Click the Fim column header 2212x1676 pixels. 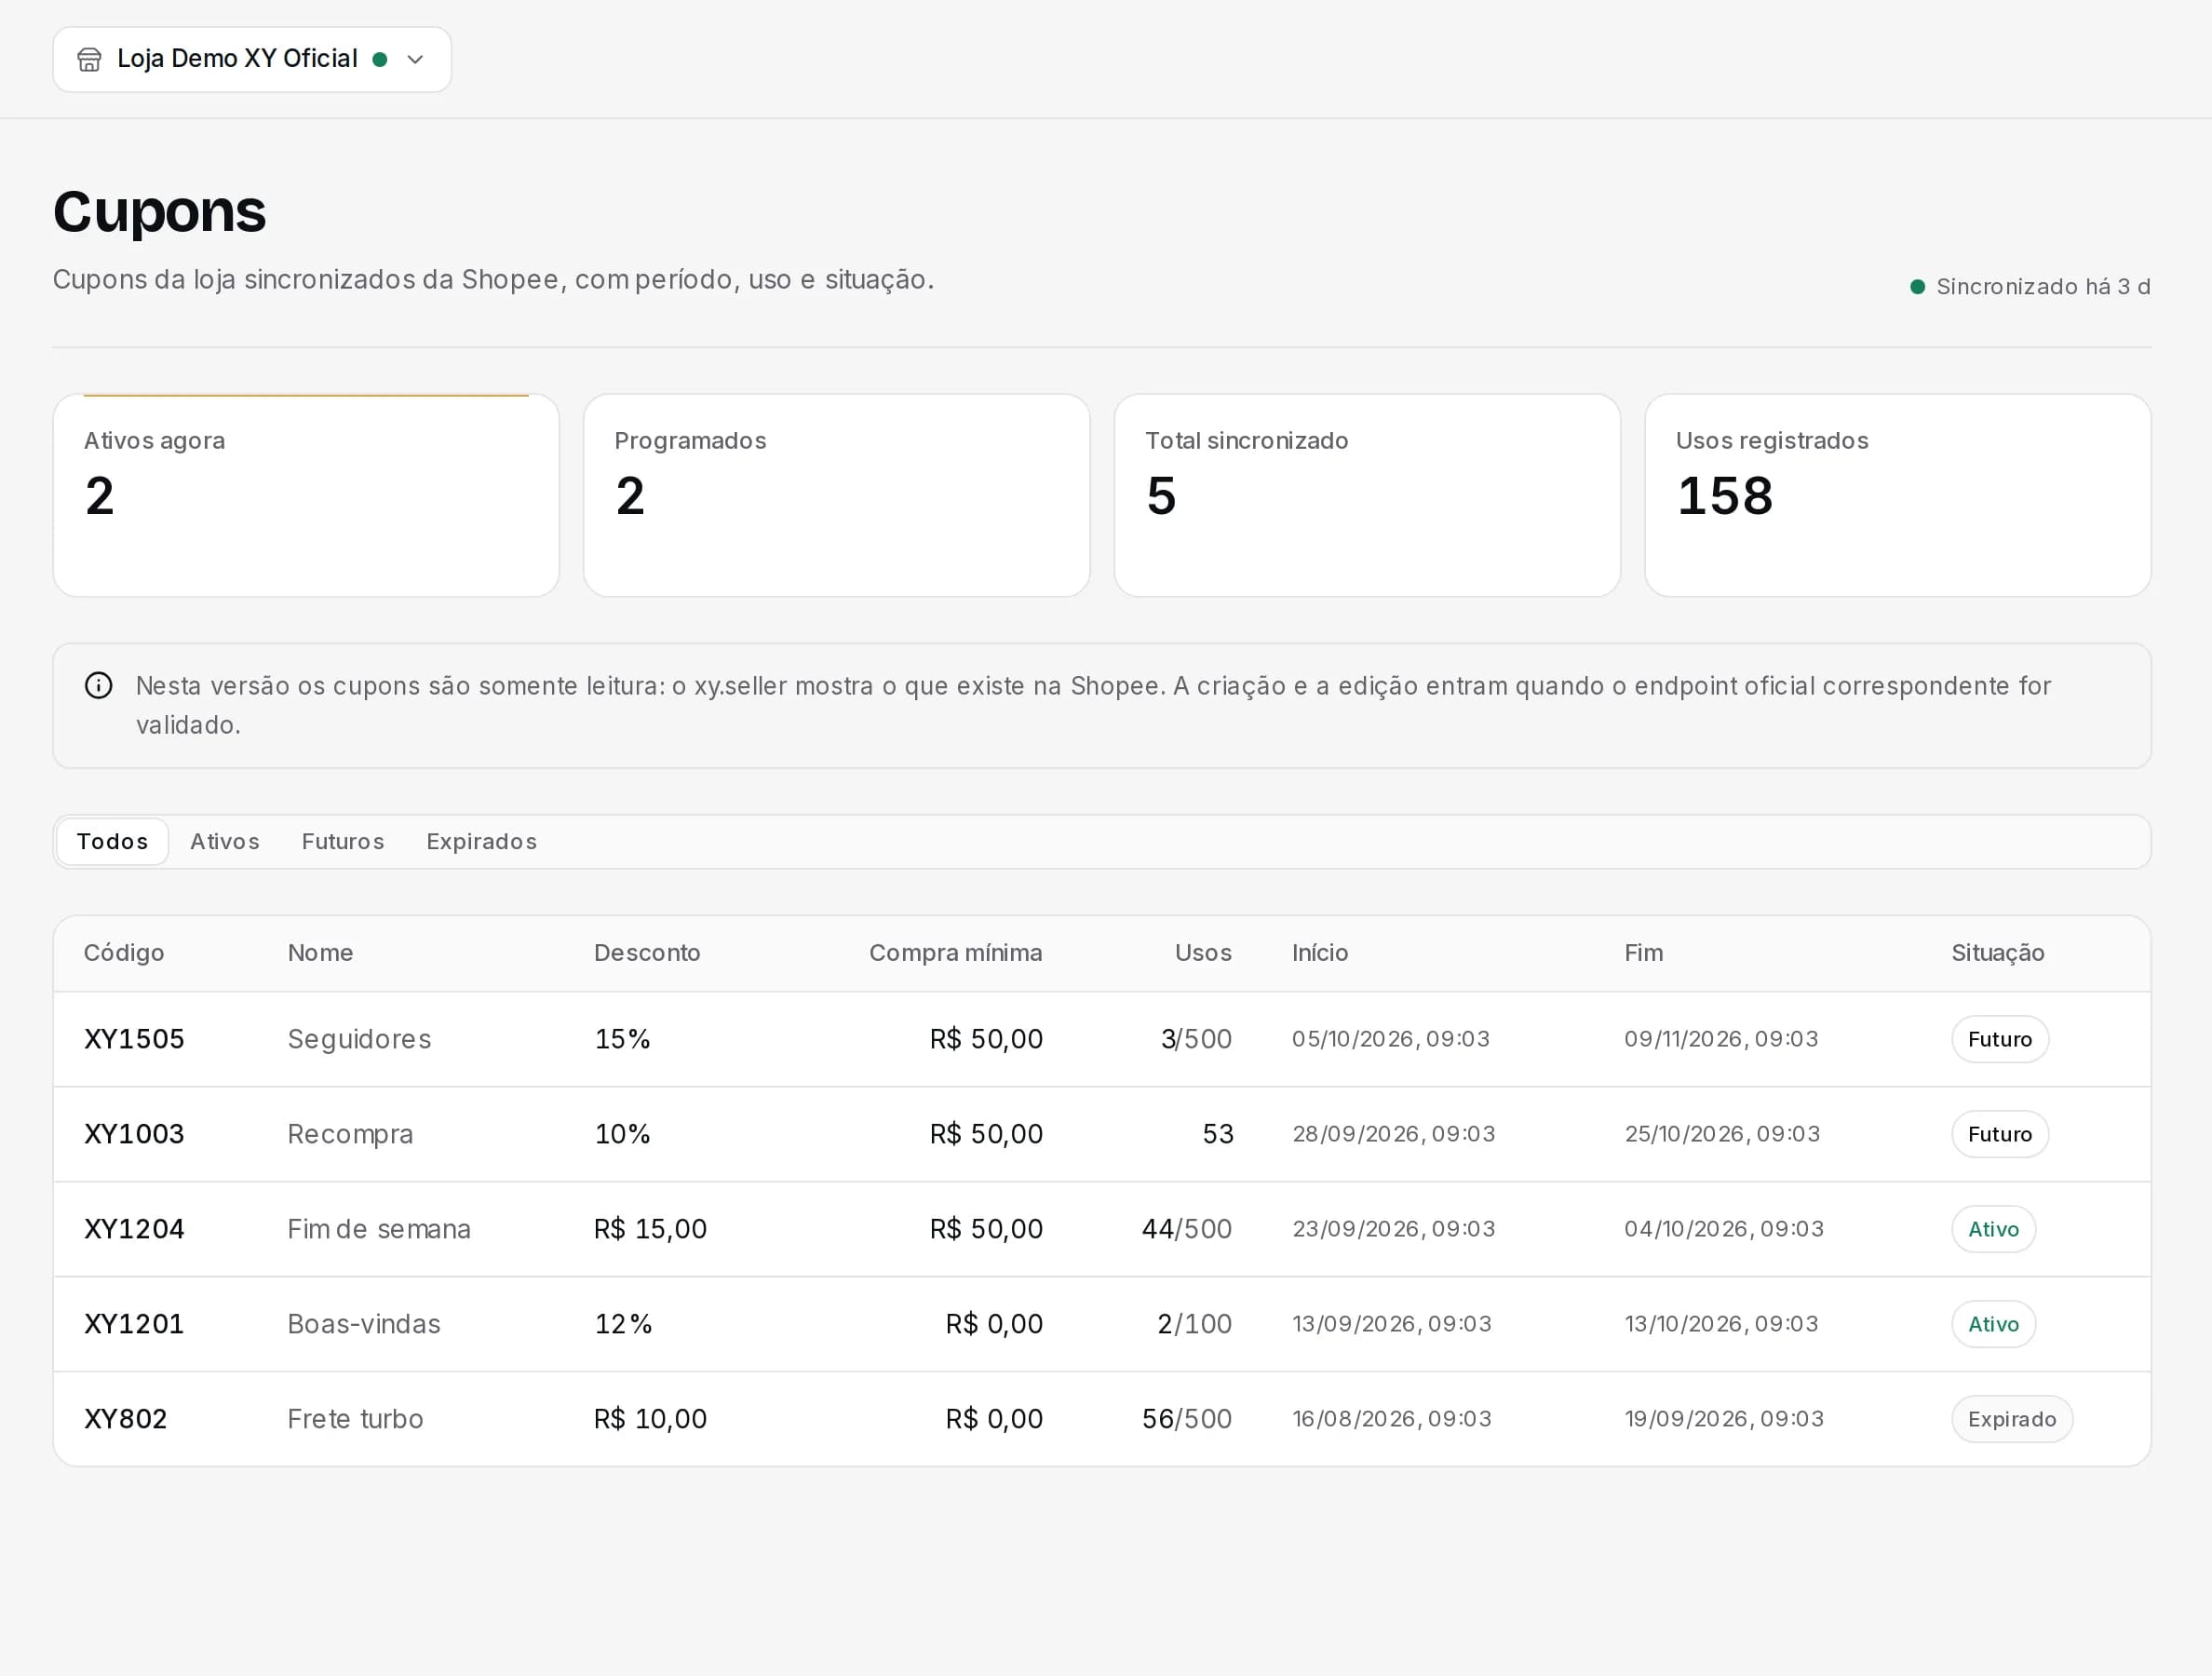1644,953
